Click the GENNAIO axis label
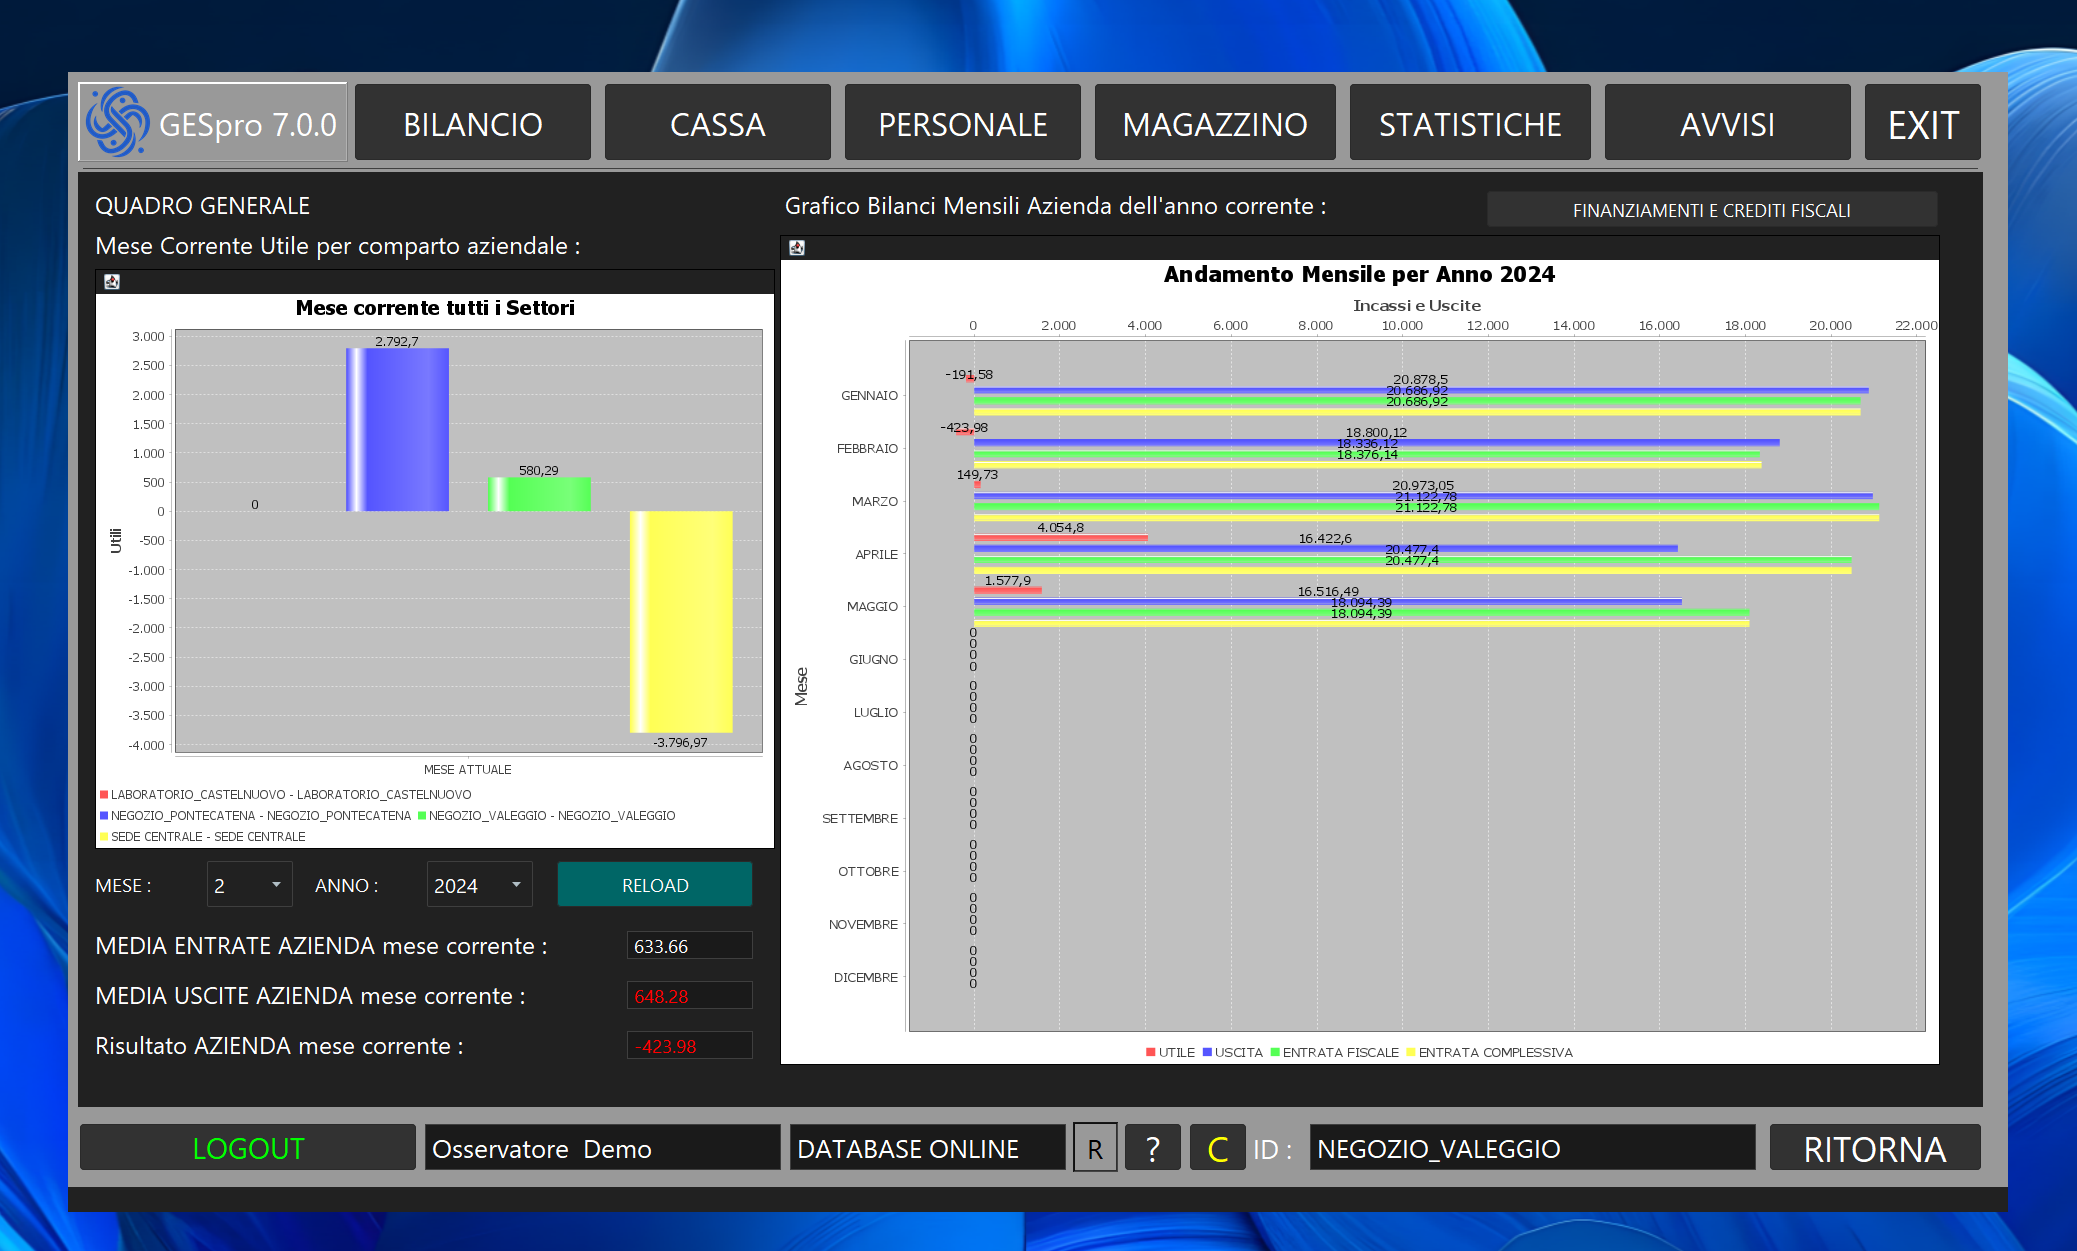This screenshot has width=2077, height=1251. click(x=869, y=396)
